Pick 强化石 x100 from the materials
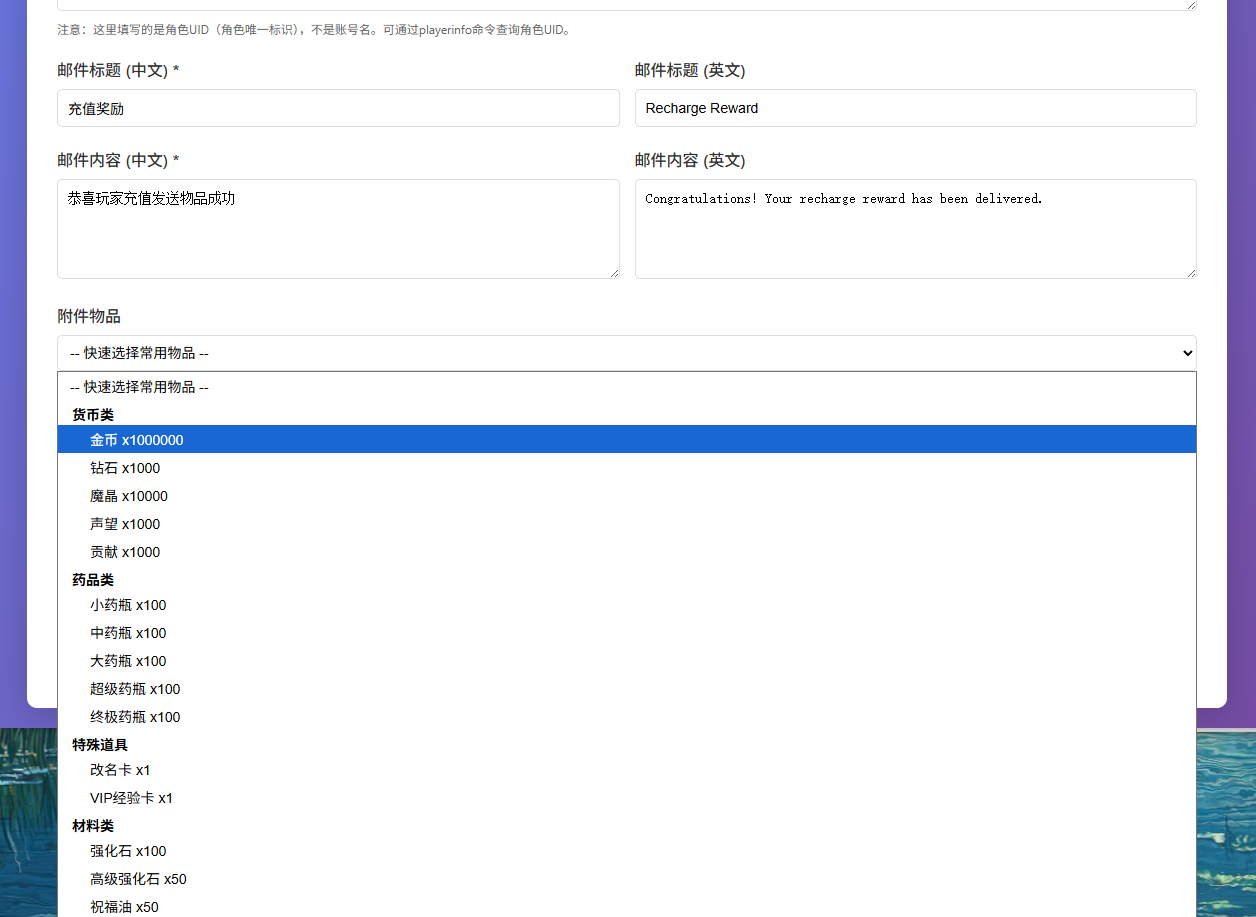The height and width of the screenshot is (917, 1256). tap(128, 851)
